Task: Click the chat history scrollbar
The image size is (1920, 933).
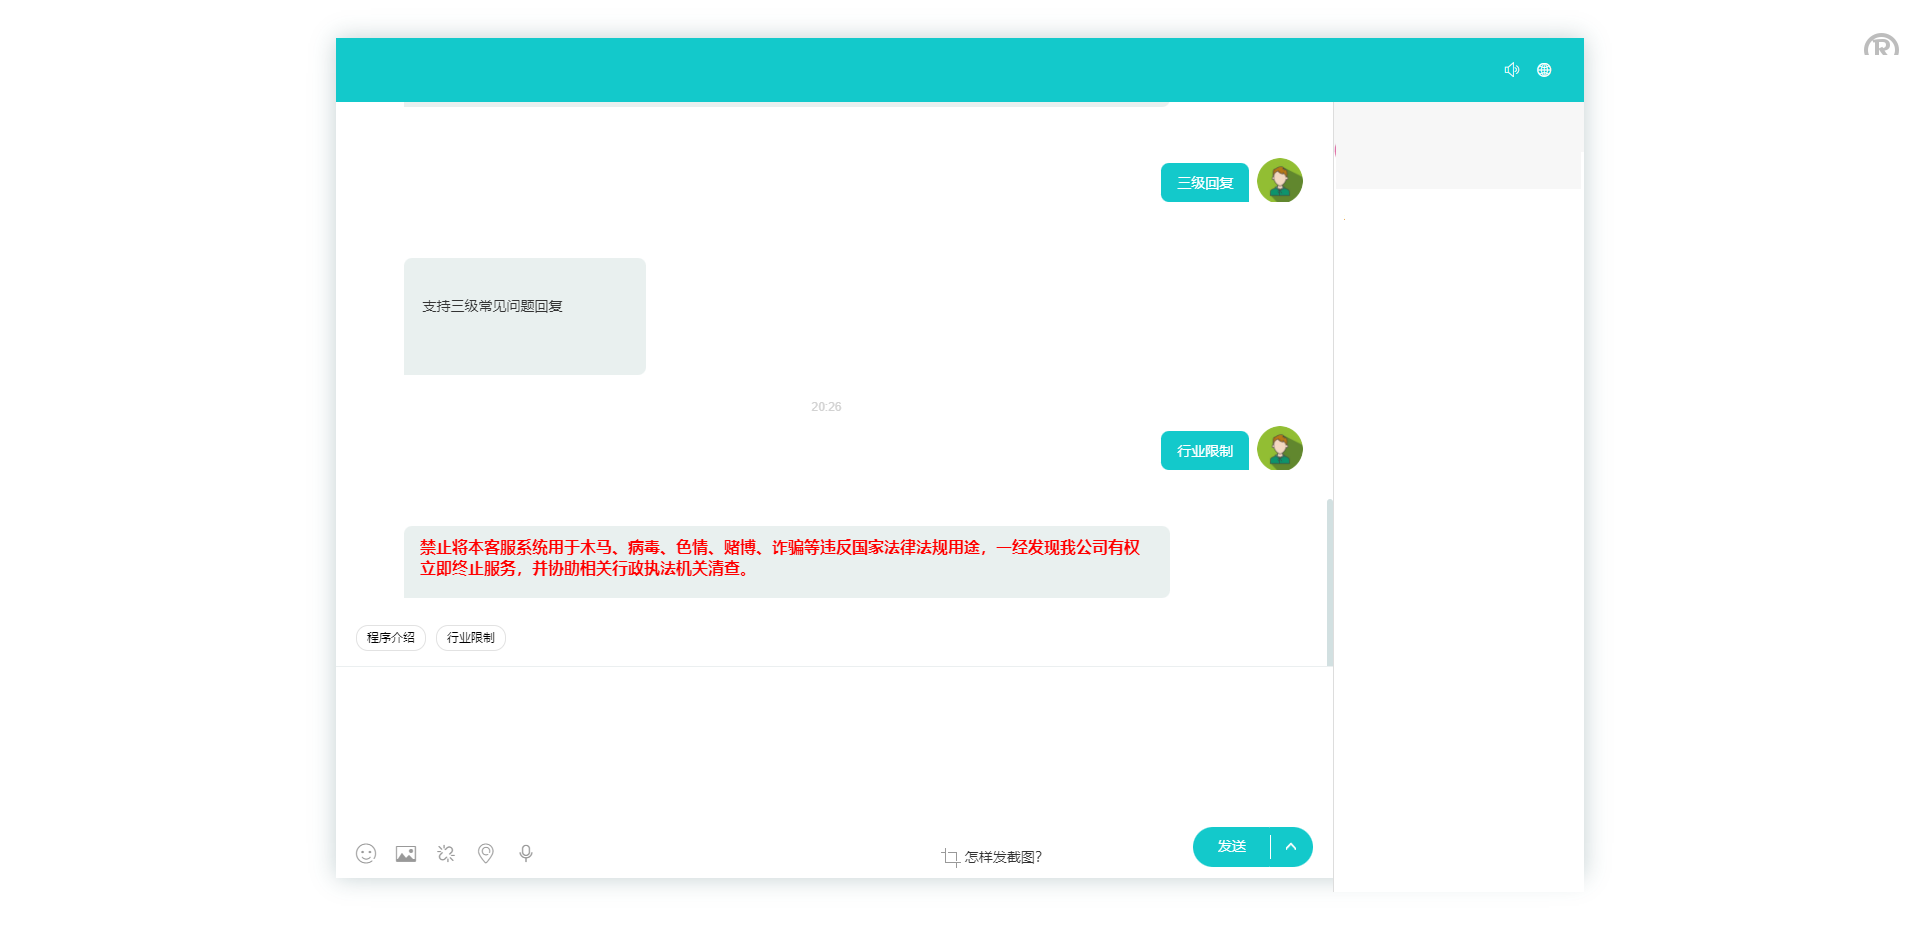Action: pos(1329,580)
